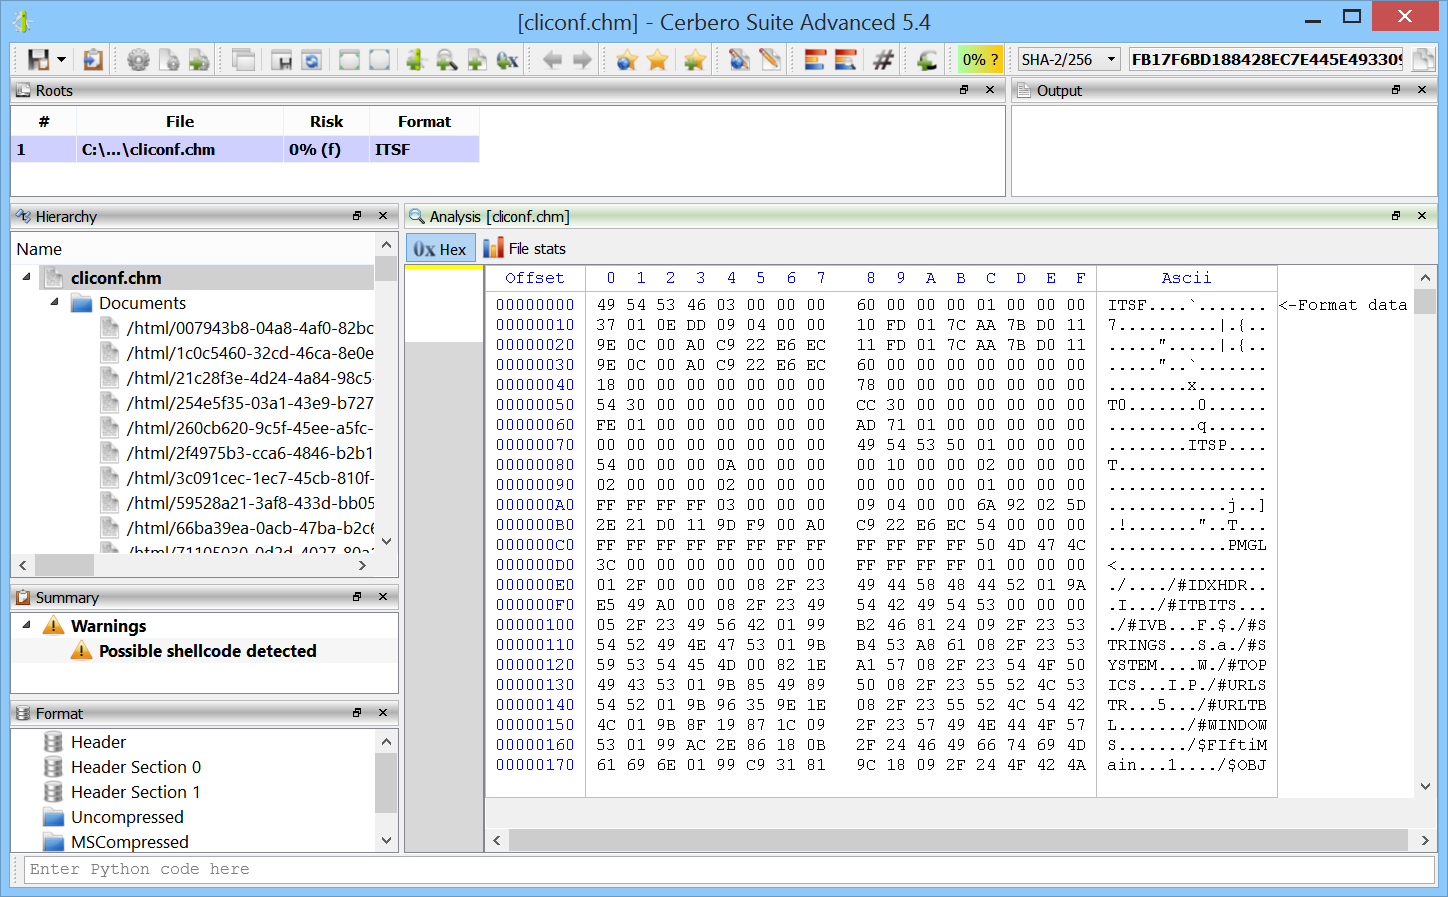Image resolution: width=1448 pixels, height=897 pixels.
Task: Click the copy hash icon
Action: click(1422, 60)
